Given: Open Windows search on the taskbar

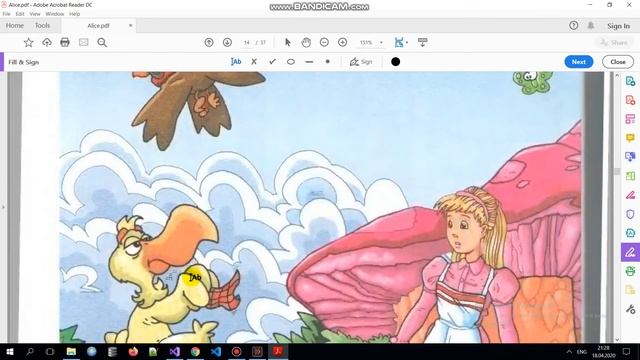Looking at the screenshot, I should 30,351.
